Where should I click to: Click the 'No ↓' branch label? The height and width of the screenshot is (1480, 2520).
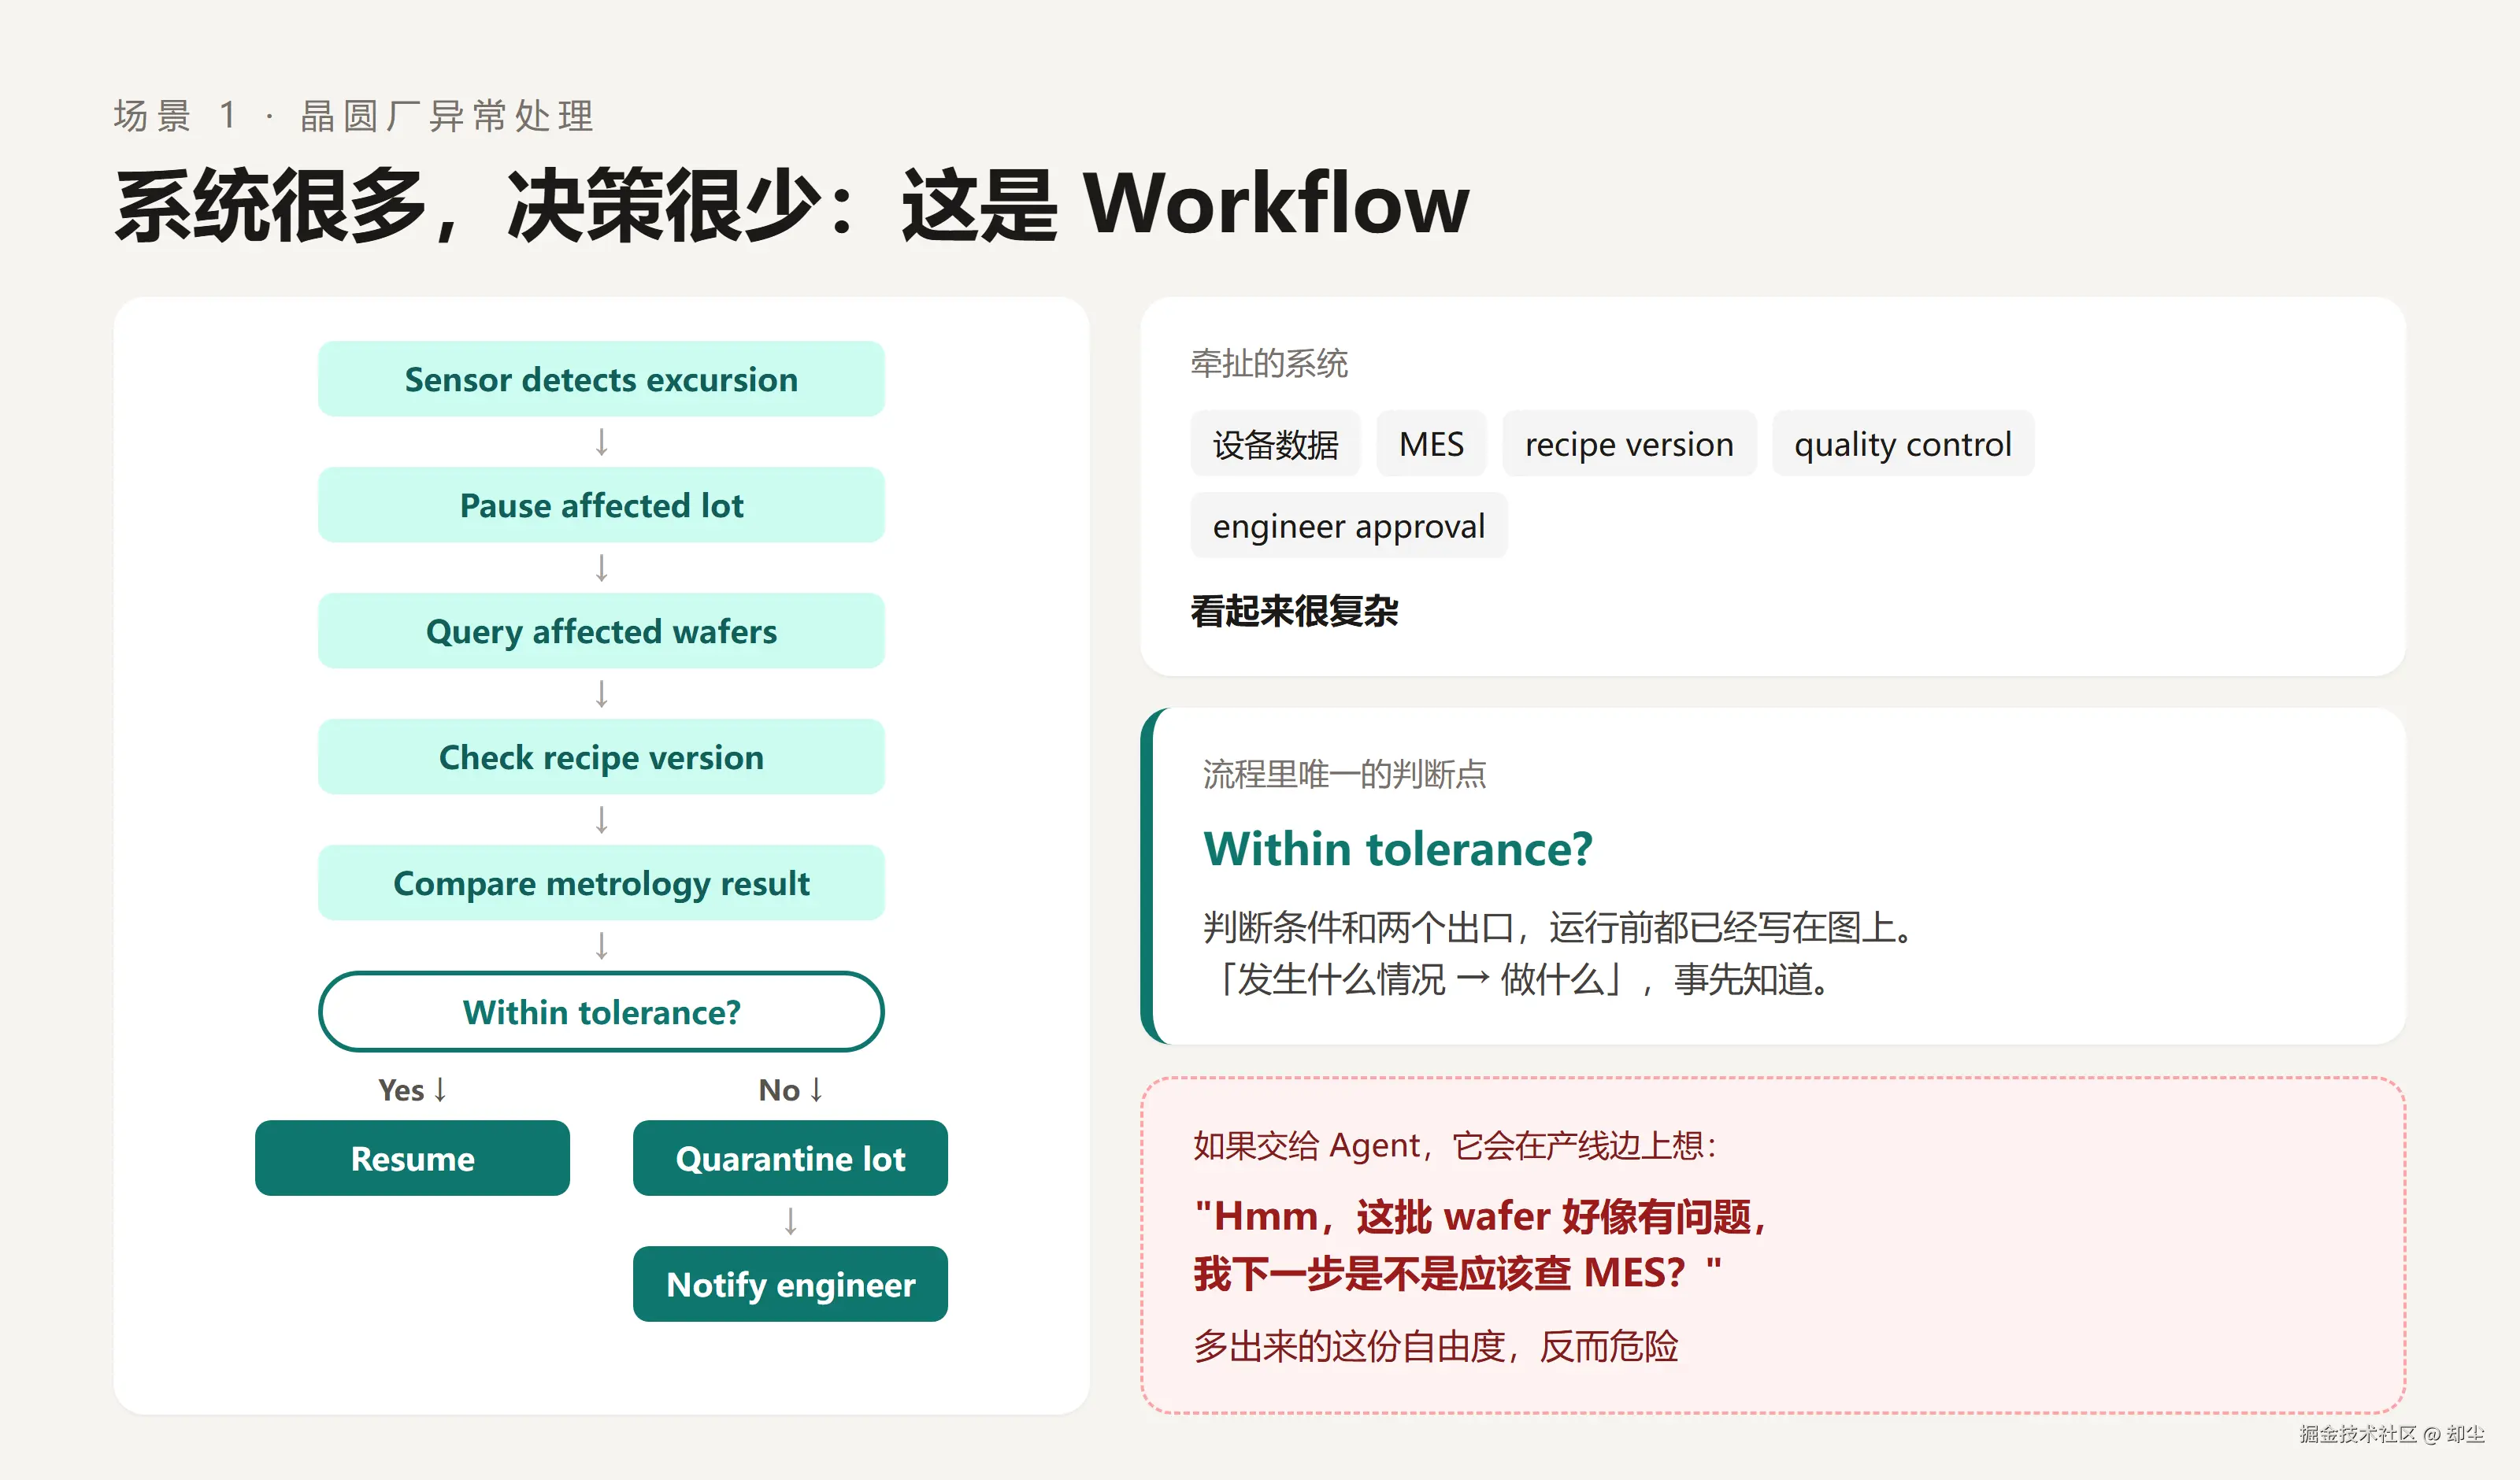(790, 1089)
